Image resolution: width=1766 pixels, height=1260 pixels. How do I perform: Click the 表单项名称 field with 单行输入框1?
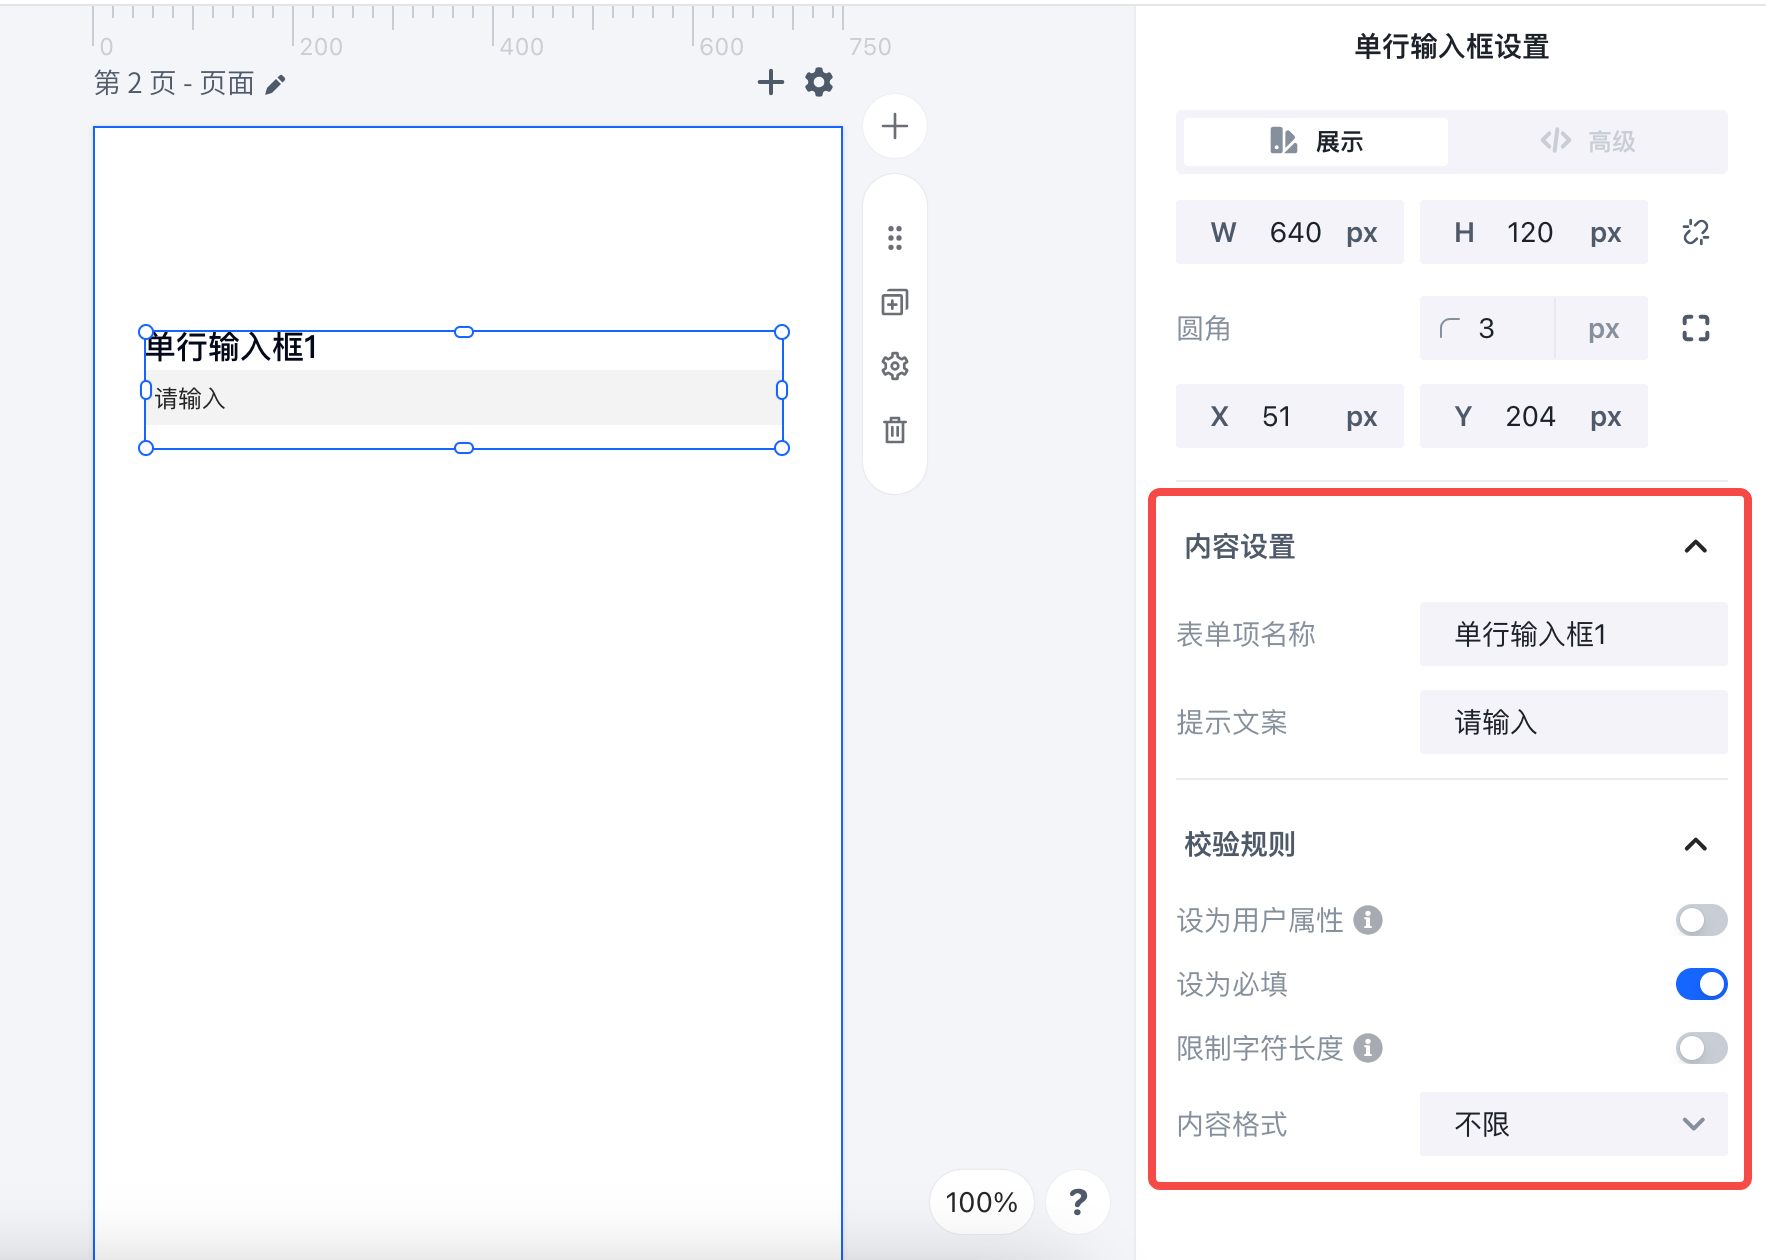(1573, 634)
